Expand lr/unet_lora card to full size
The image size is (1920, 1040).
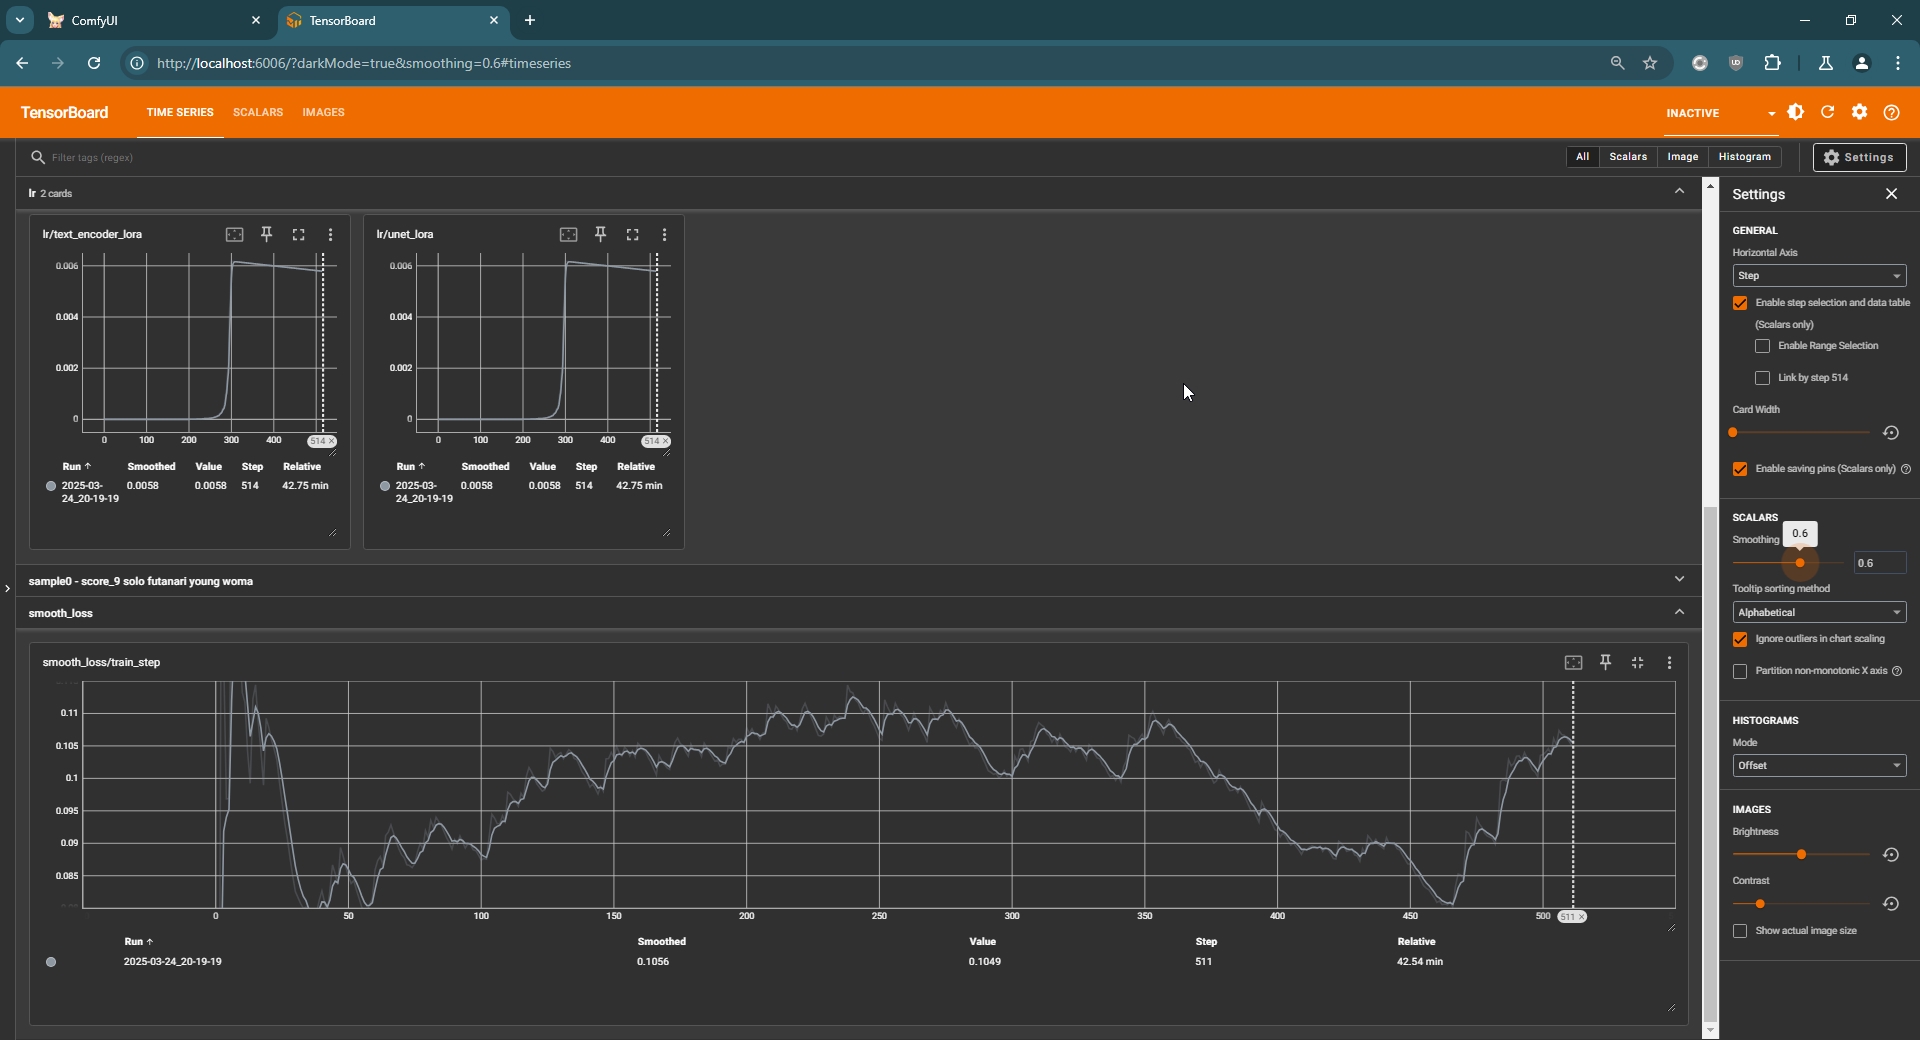point(632,234)
